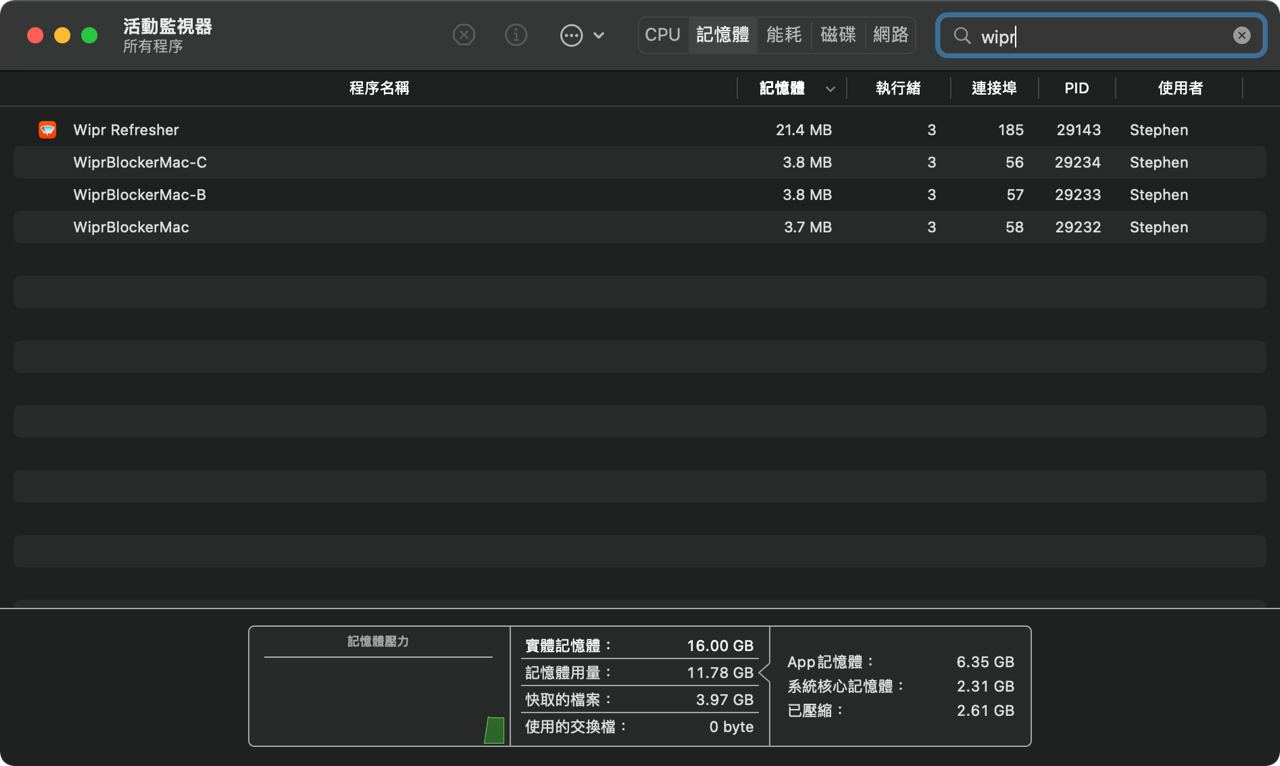This screenshot has width=1280, height=766.
Task: Click 使用的交換檔 0 byte value
Action: pos(731,727)
